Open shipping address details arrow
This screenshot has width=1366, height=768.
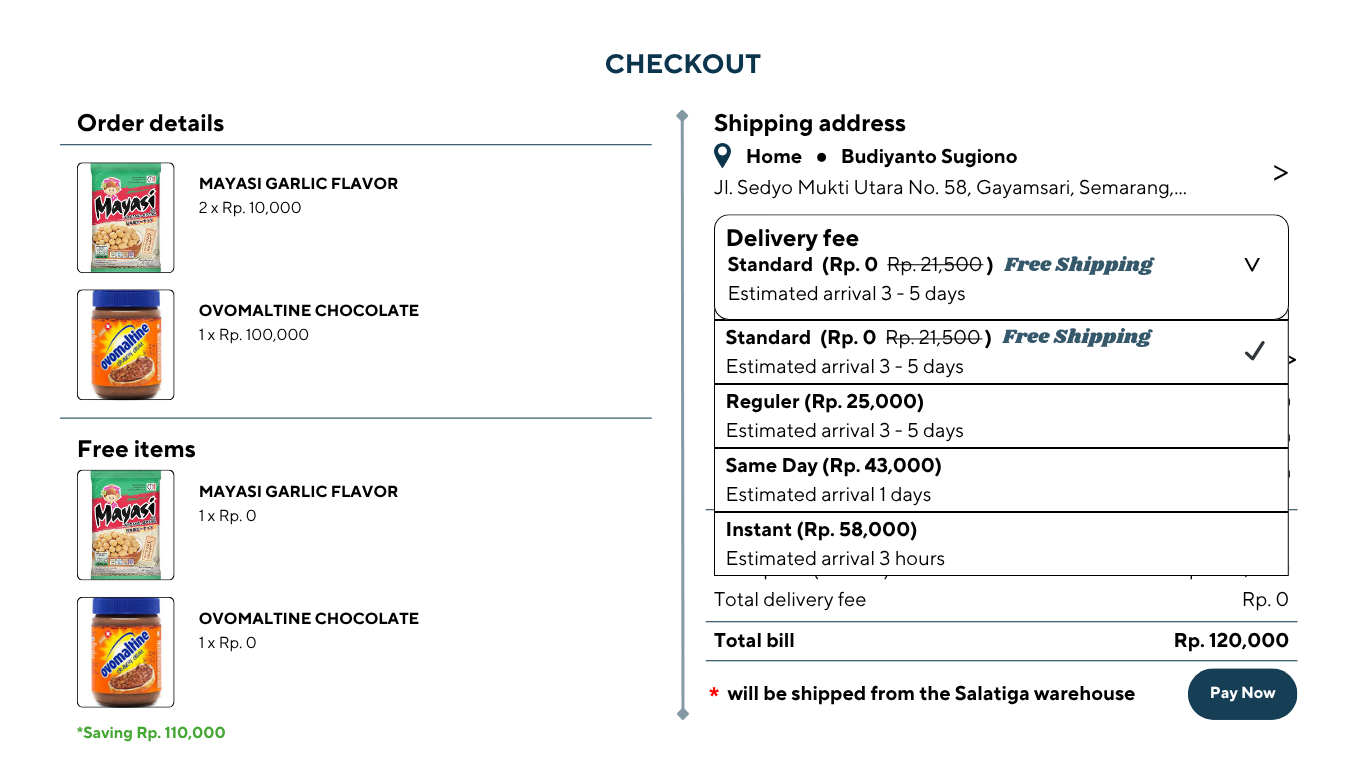click(x=1280, y=173)
